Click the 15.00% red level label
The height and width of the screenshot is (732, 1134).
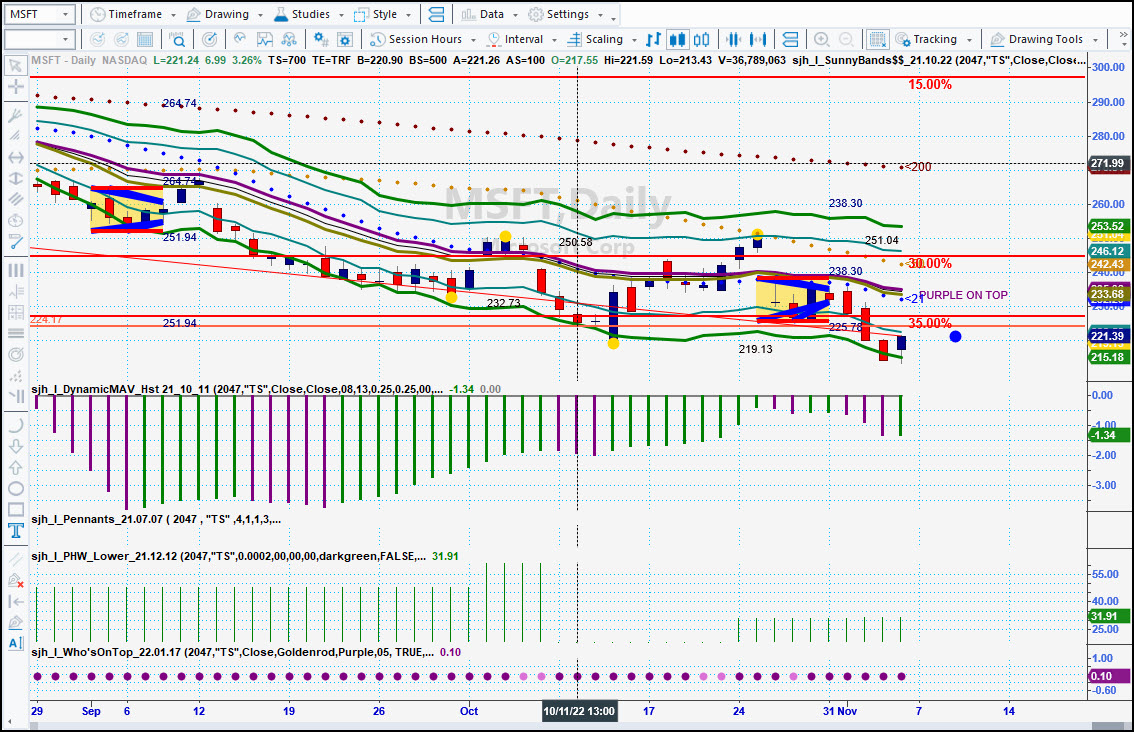(x=930, y=85)
